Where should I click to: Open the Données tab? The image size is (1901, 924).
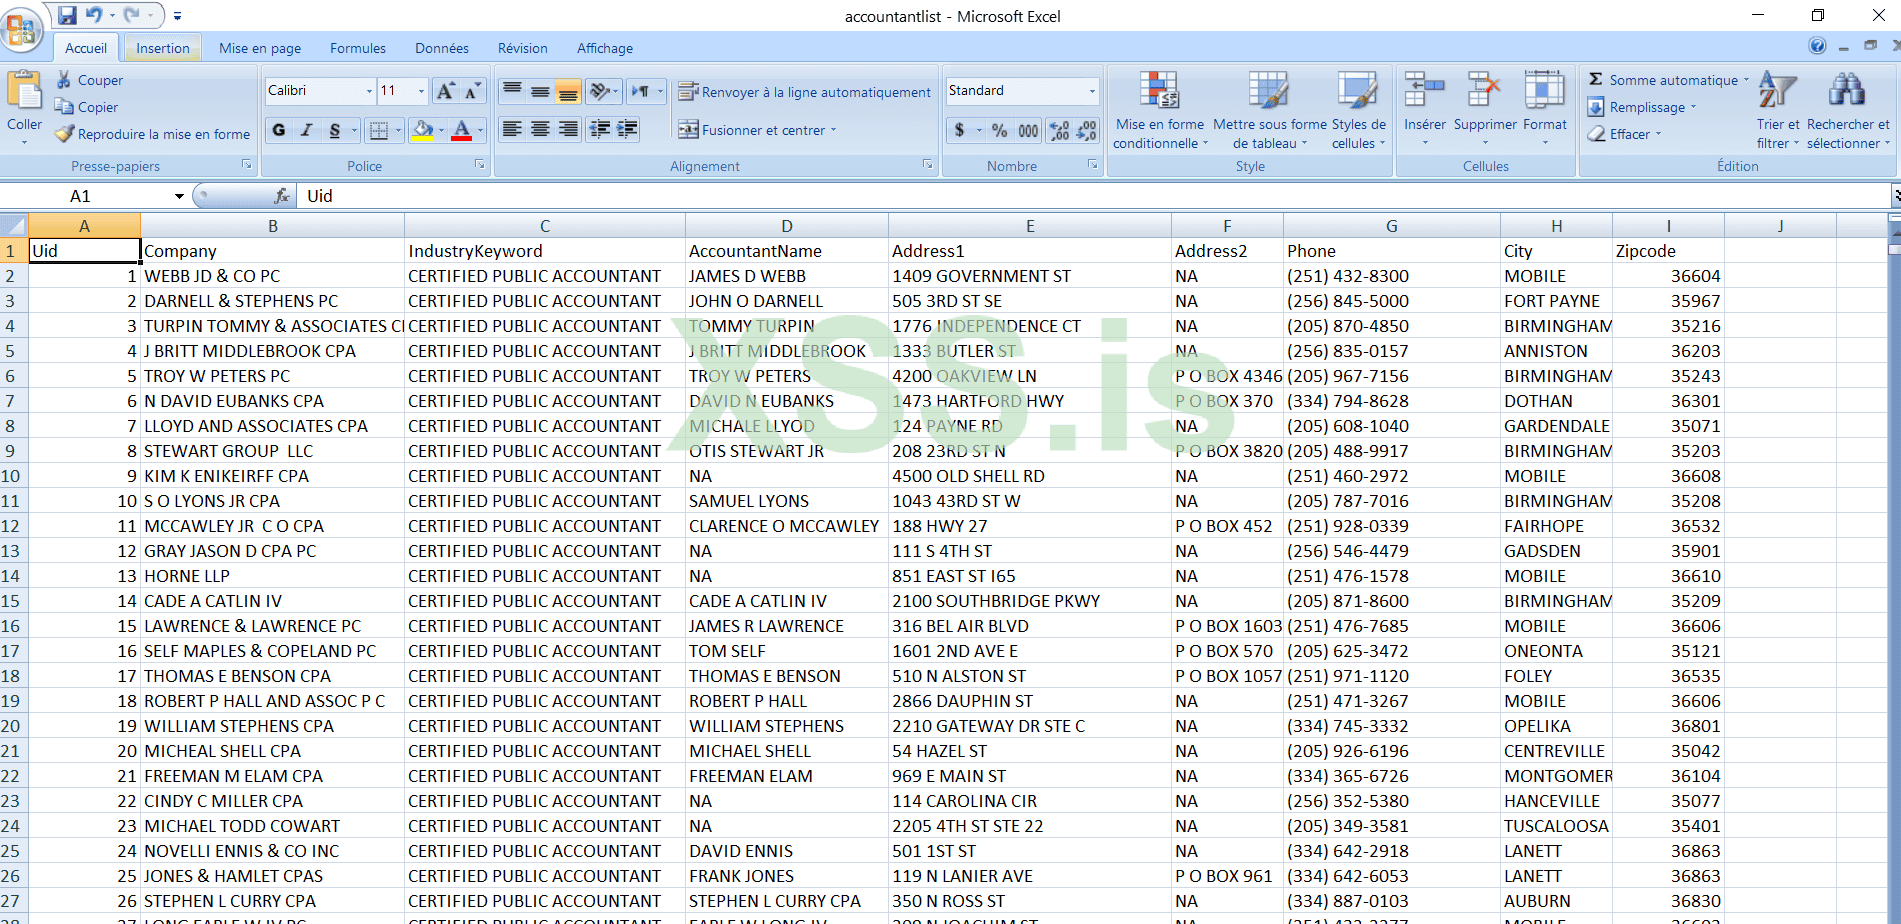point(442,48)
